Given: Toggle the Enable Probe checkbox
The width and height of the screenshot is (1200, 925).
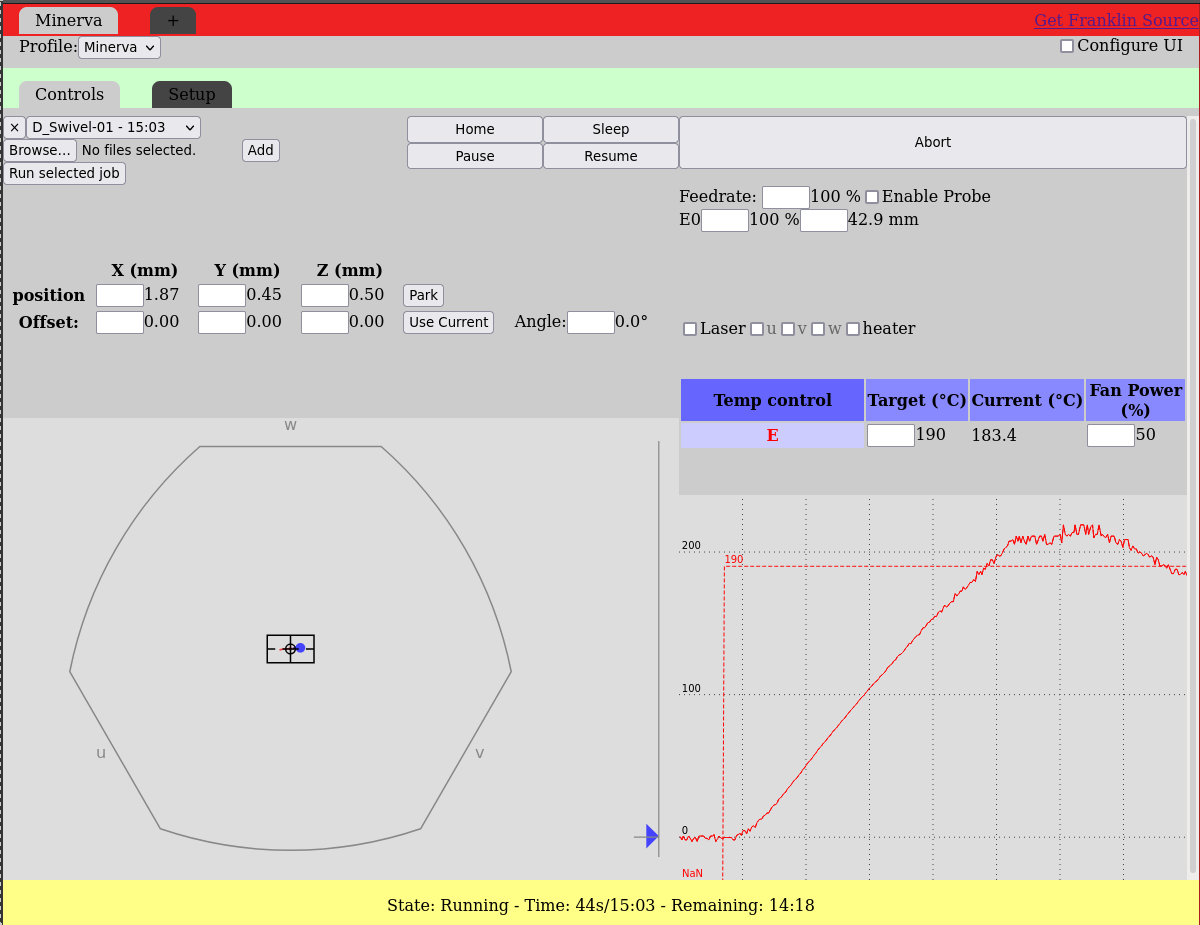Looking at the screenshot, I should 872,197.
